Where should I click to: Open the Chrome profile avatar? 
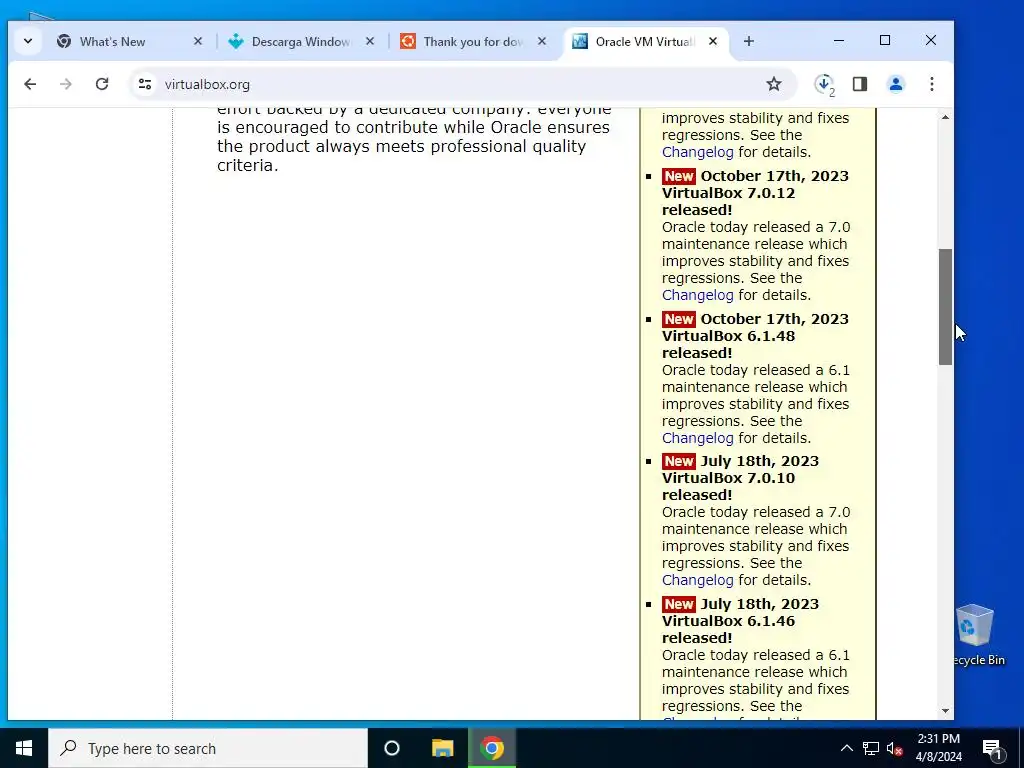[x=895, y=84]
